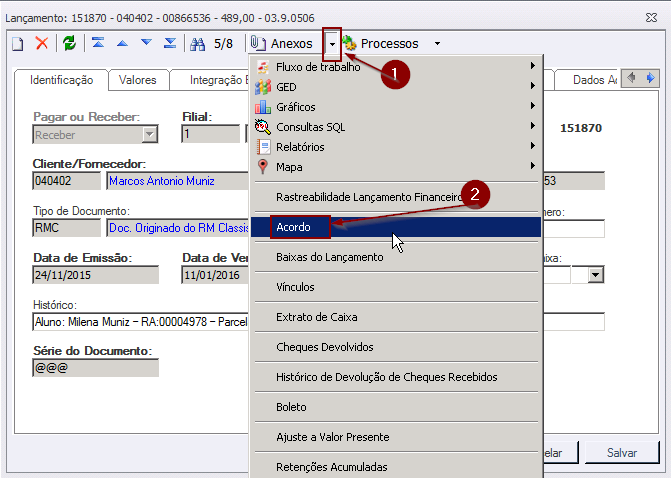The height and width of the screenshot is (478, 671).
Task: Select Acordo in the menu
Action: point(294,227)
